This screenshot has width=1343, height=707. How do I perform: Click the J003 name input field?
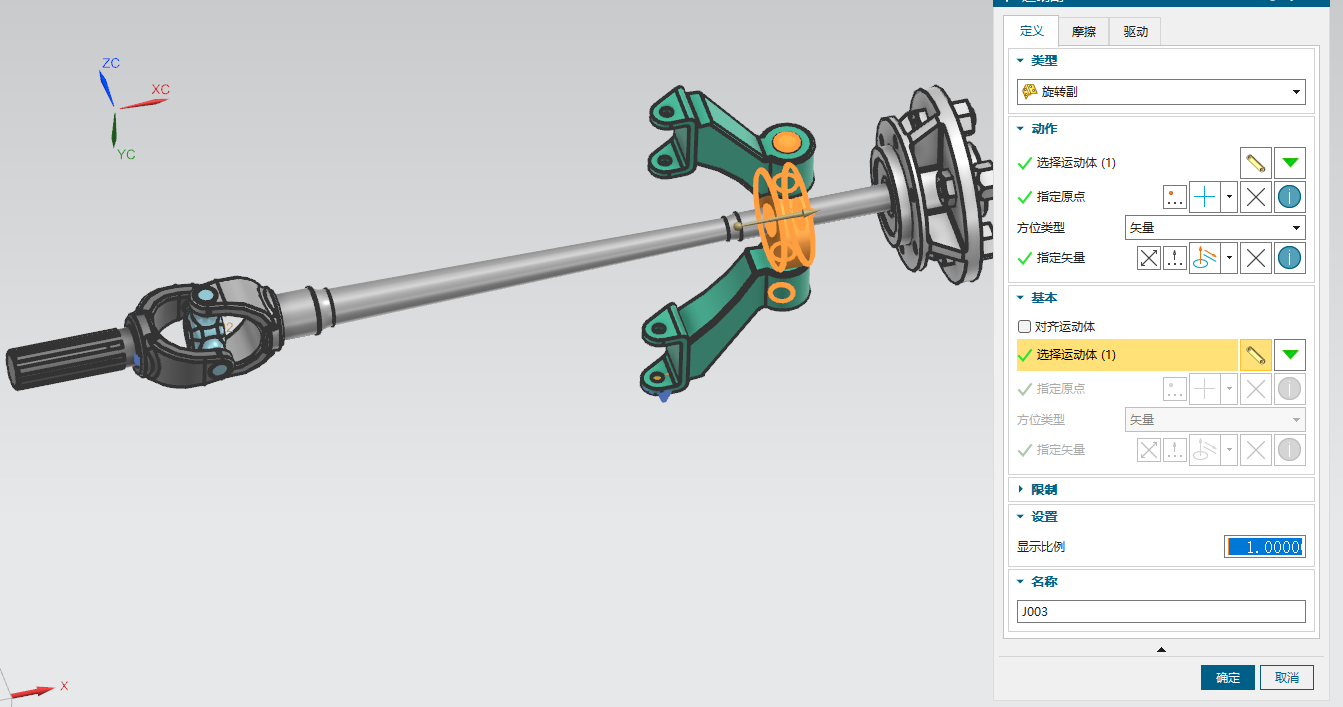1160,611
